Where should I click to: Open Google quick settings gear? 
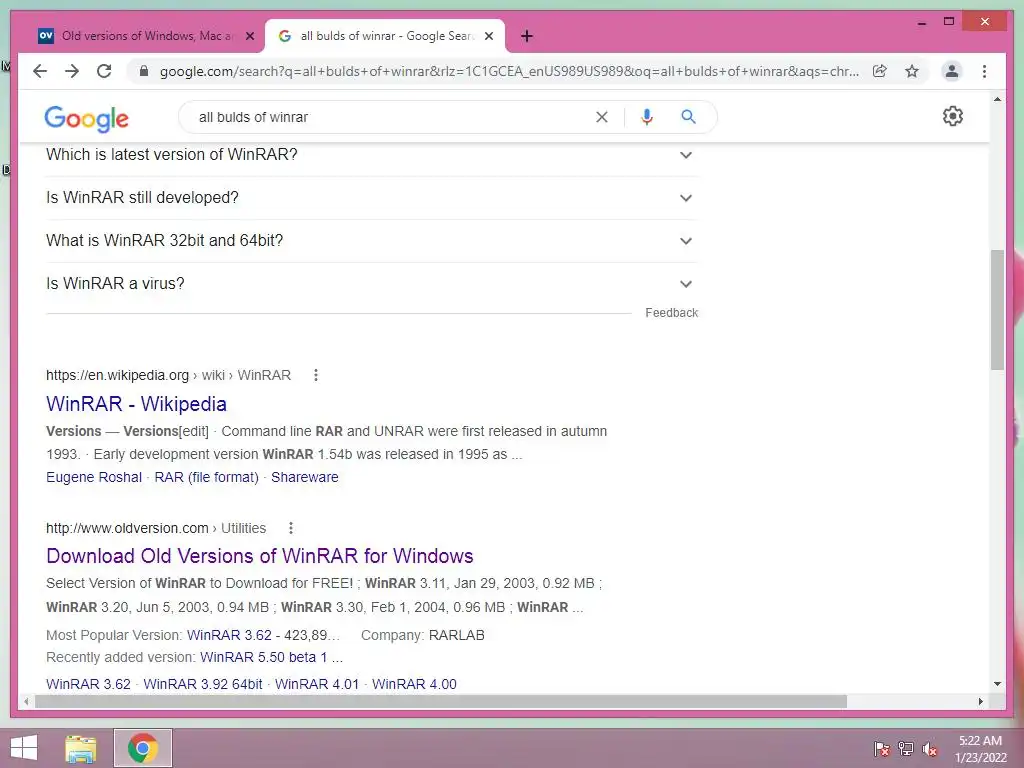952,116
